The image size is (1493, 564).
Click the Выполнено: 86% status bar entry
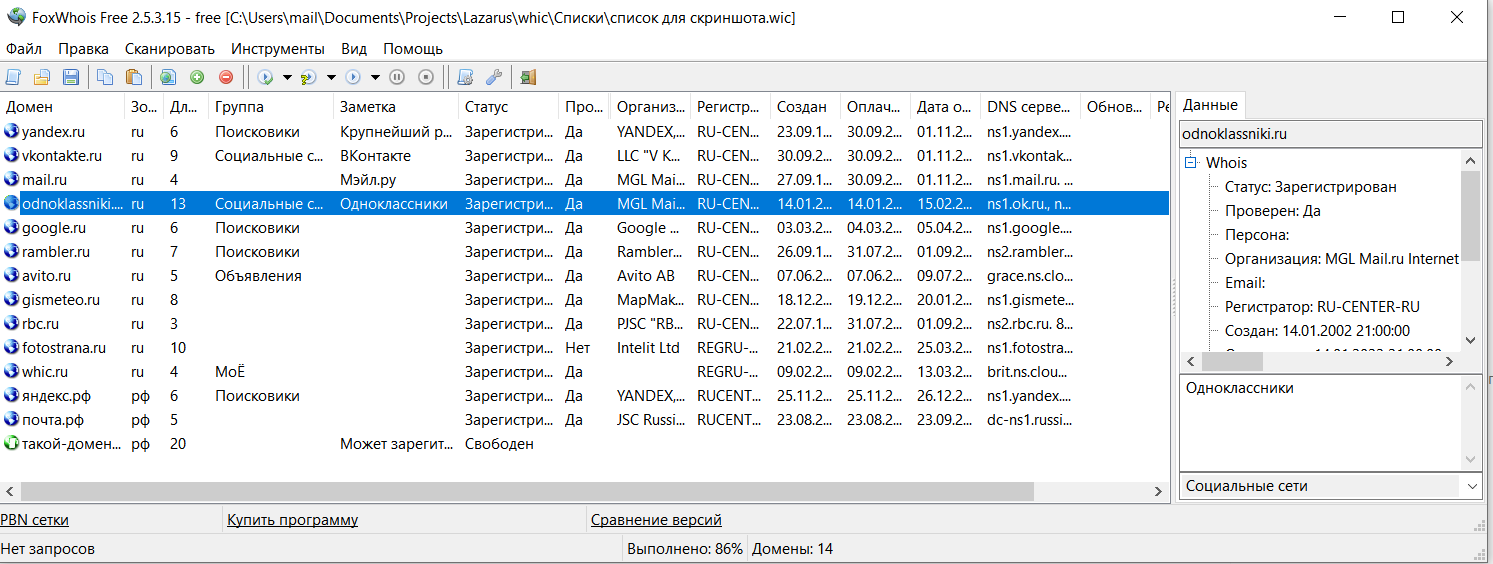(x=685, y=549)
